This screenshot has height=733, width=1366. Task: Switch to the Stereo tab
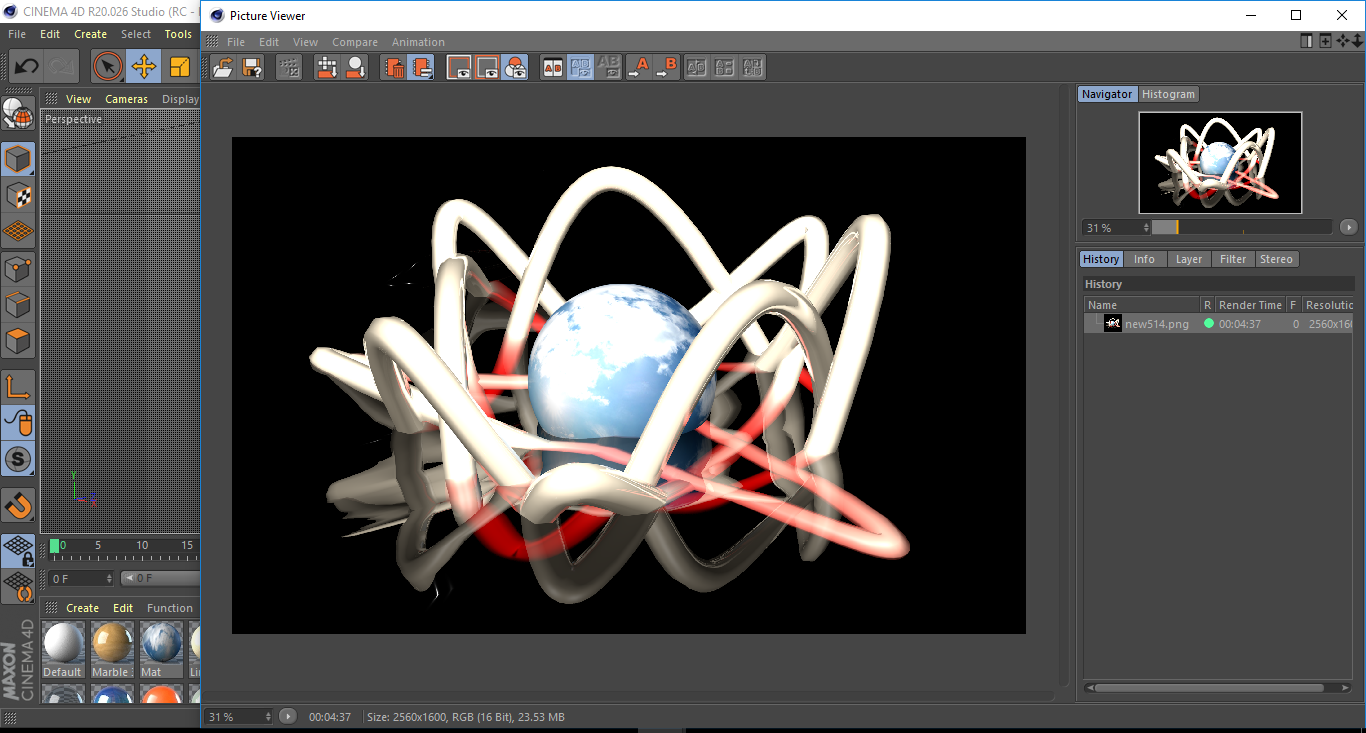pyautogui.click(x=1276, y=259)
